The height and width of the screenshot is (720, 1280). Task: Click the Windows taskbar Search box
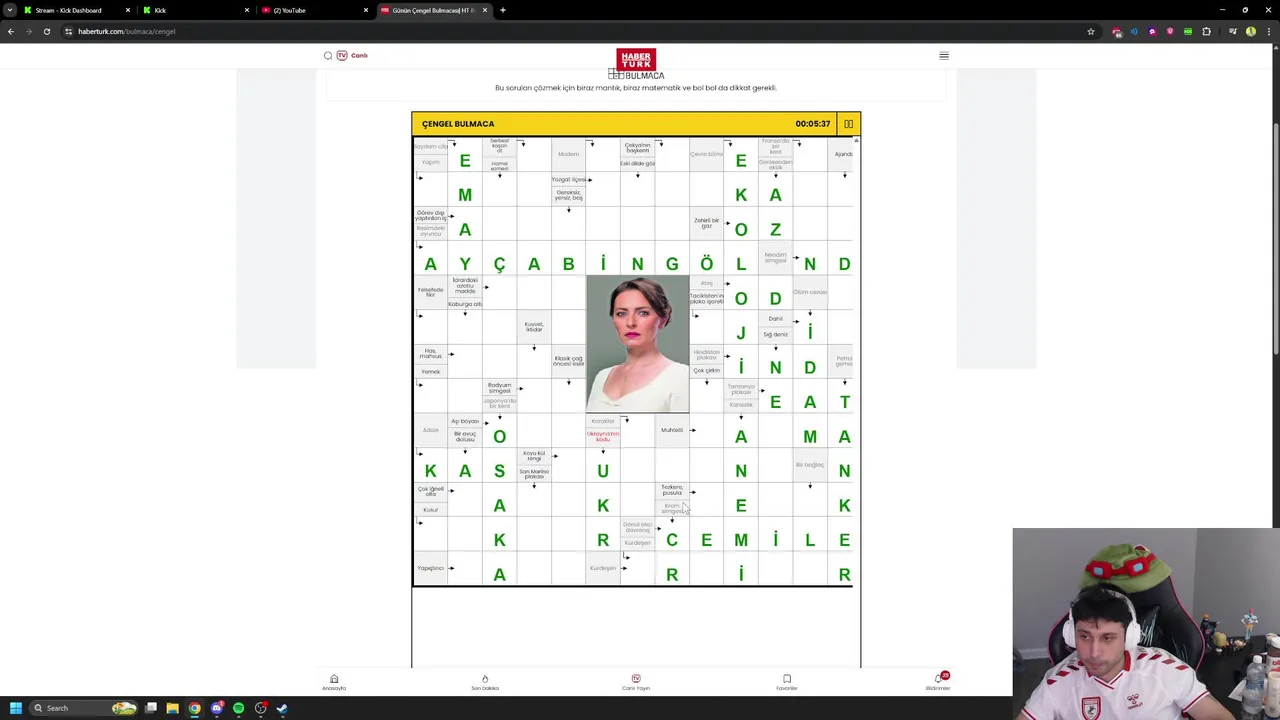point(84,708)
